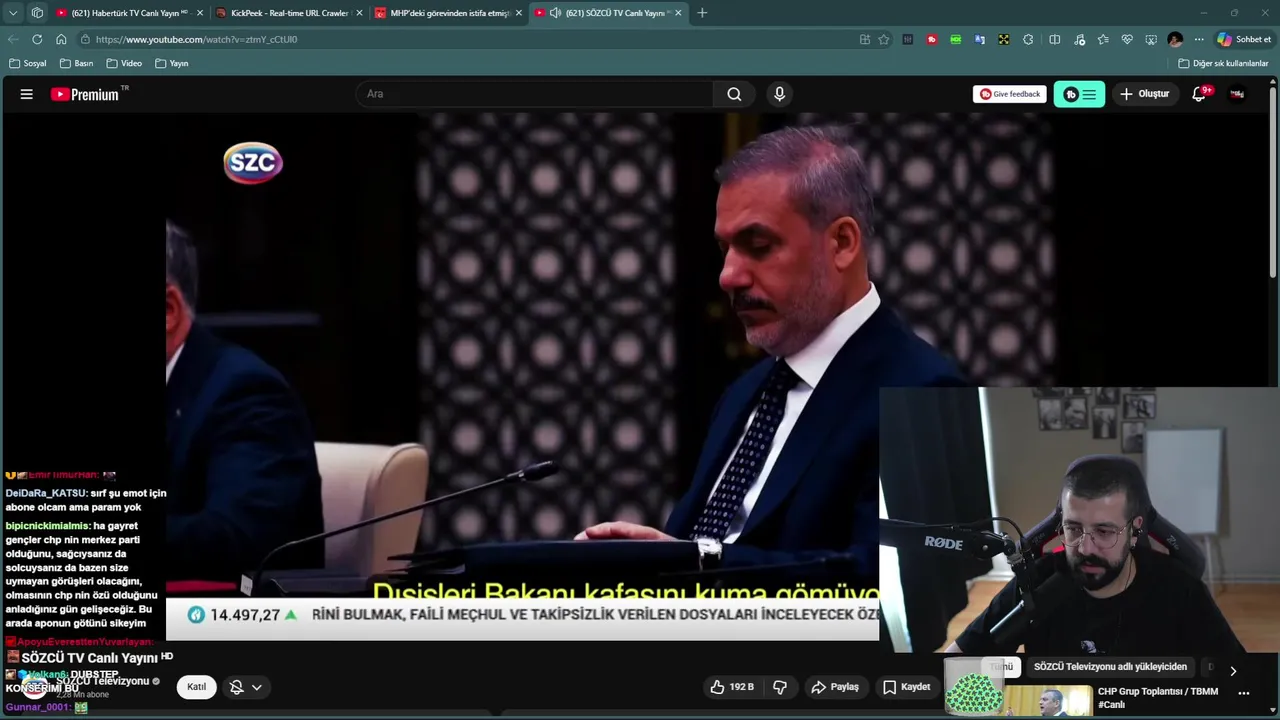
Task: Click the DeiDaRa_KATSU chat username
Action: 45,493
